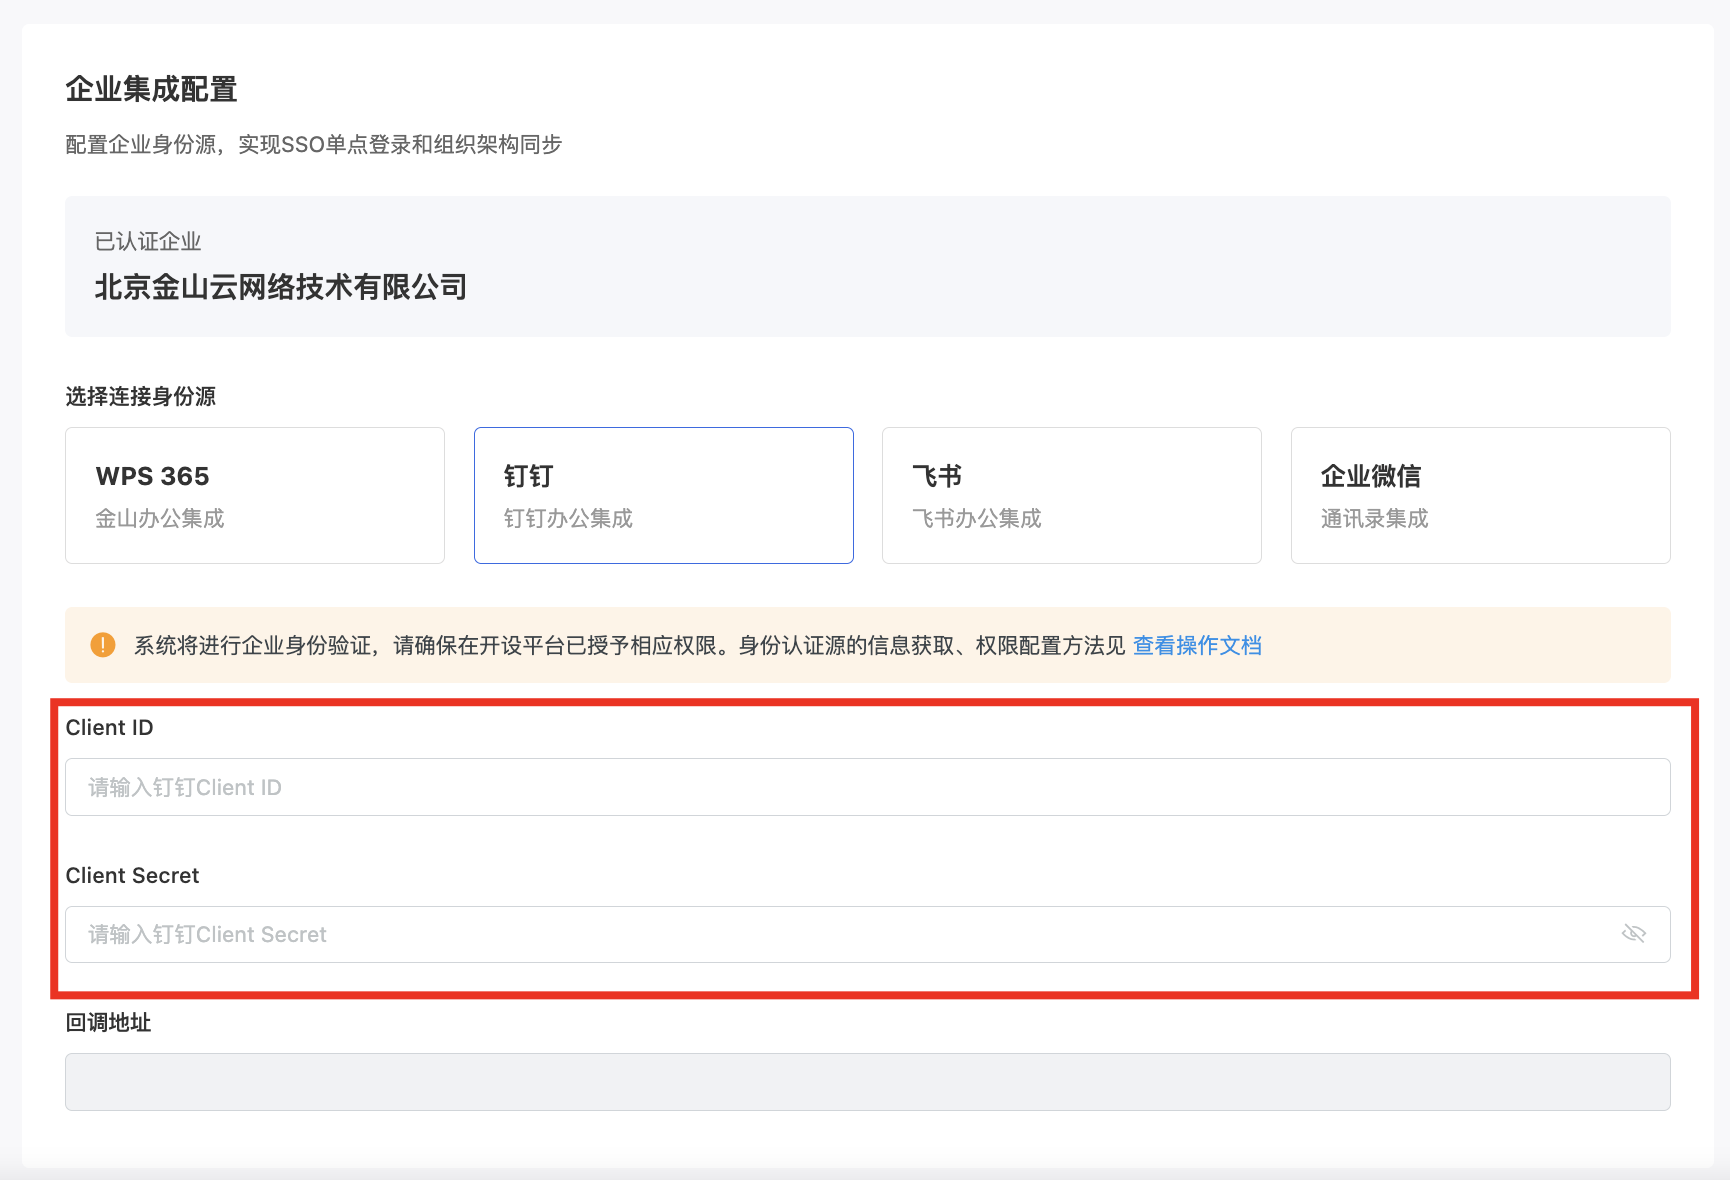The height and width of the screenshot is (1180, 1730).
Task: Click the SSO description text under heading
Action: [x=314, y=145]
